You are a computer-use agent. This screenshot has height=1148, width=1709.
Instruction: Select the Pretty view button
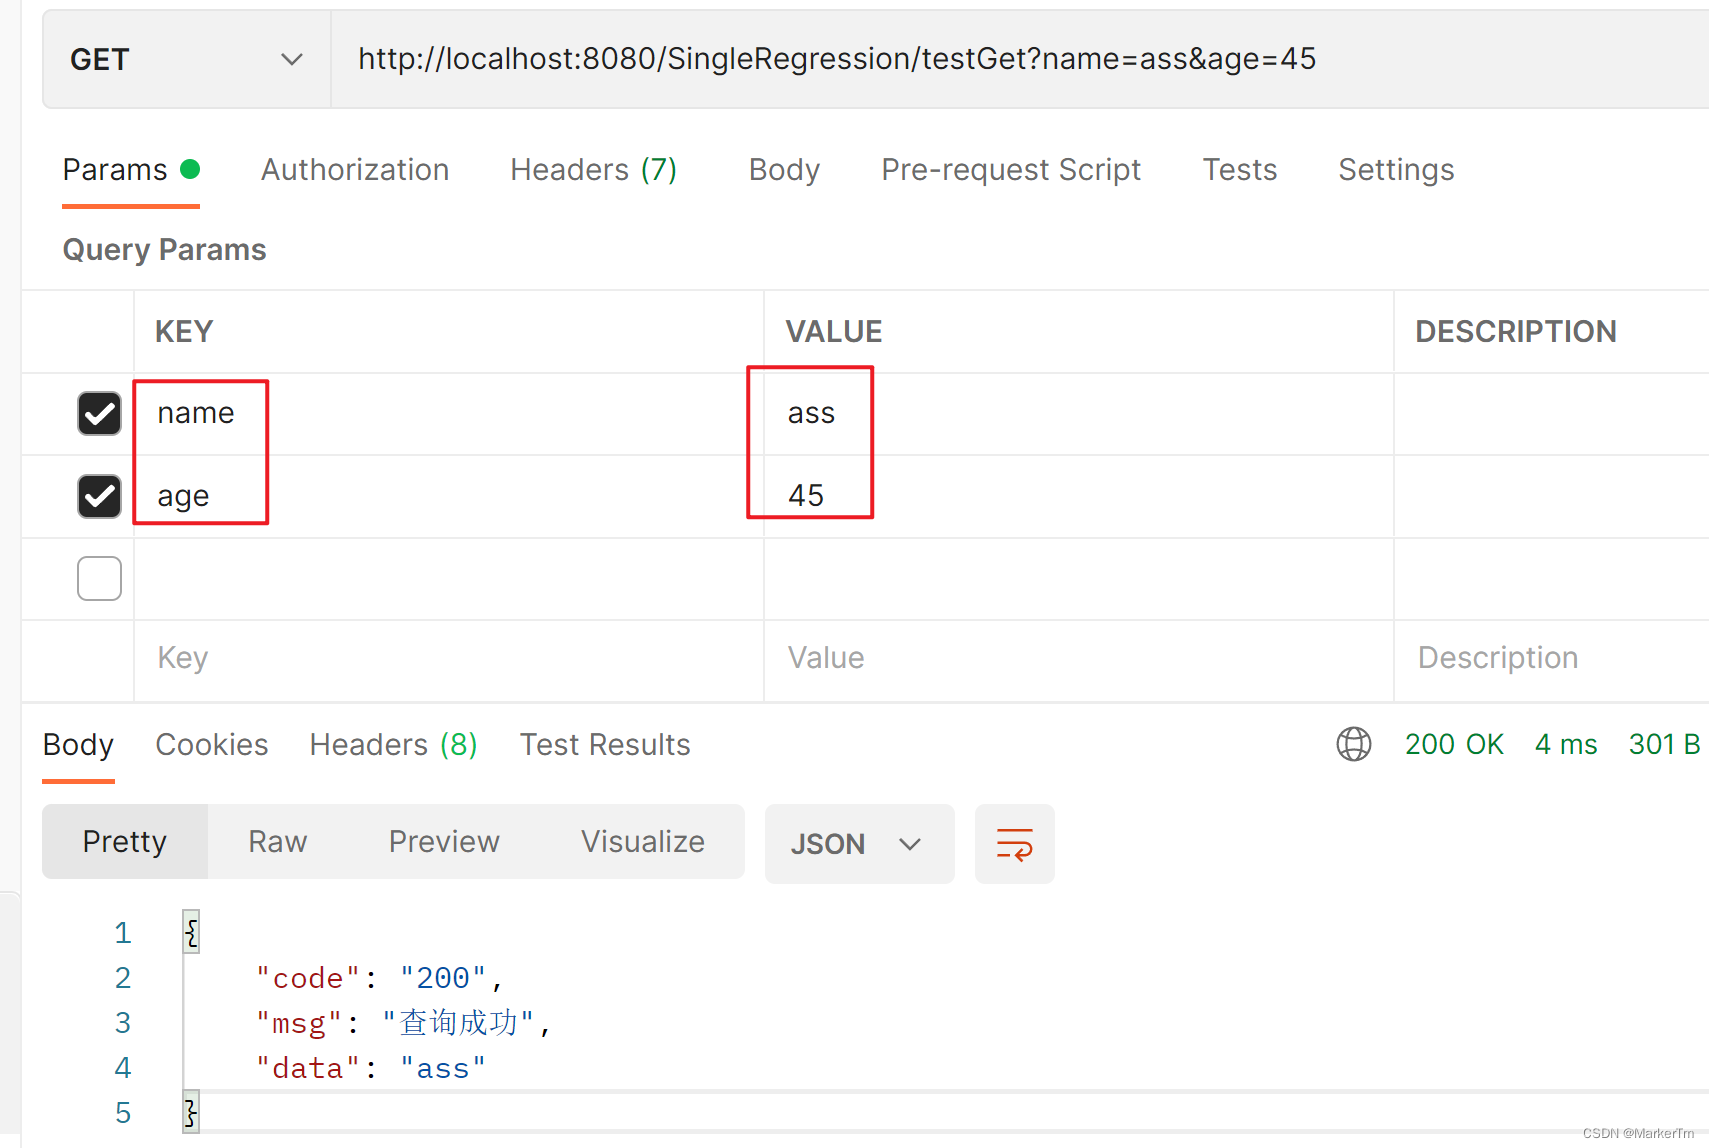(125, 842)
